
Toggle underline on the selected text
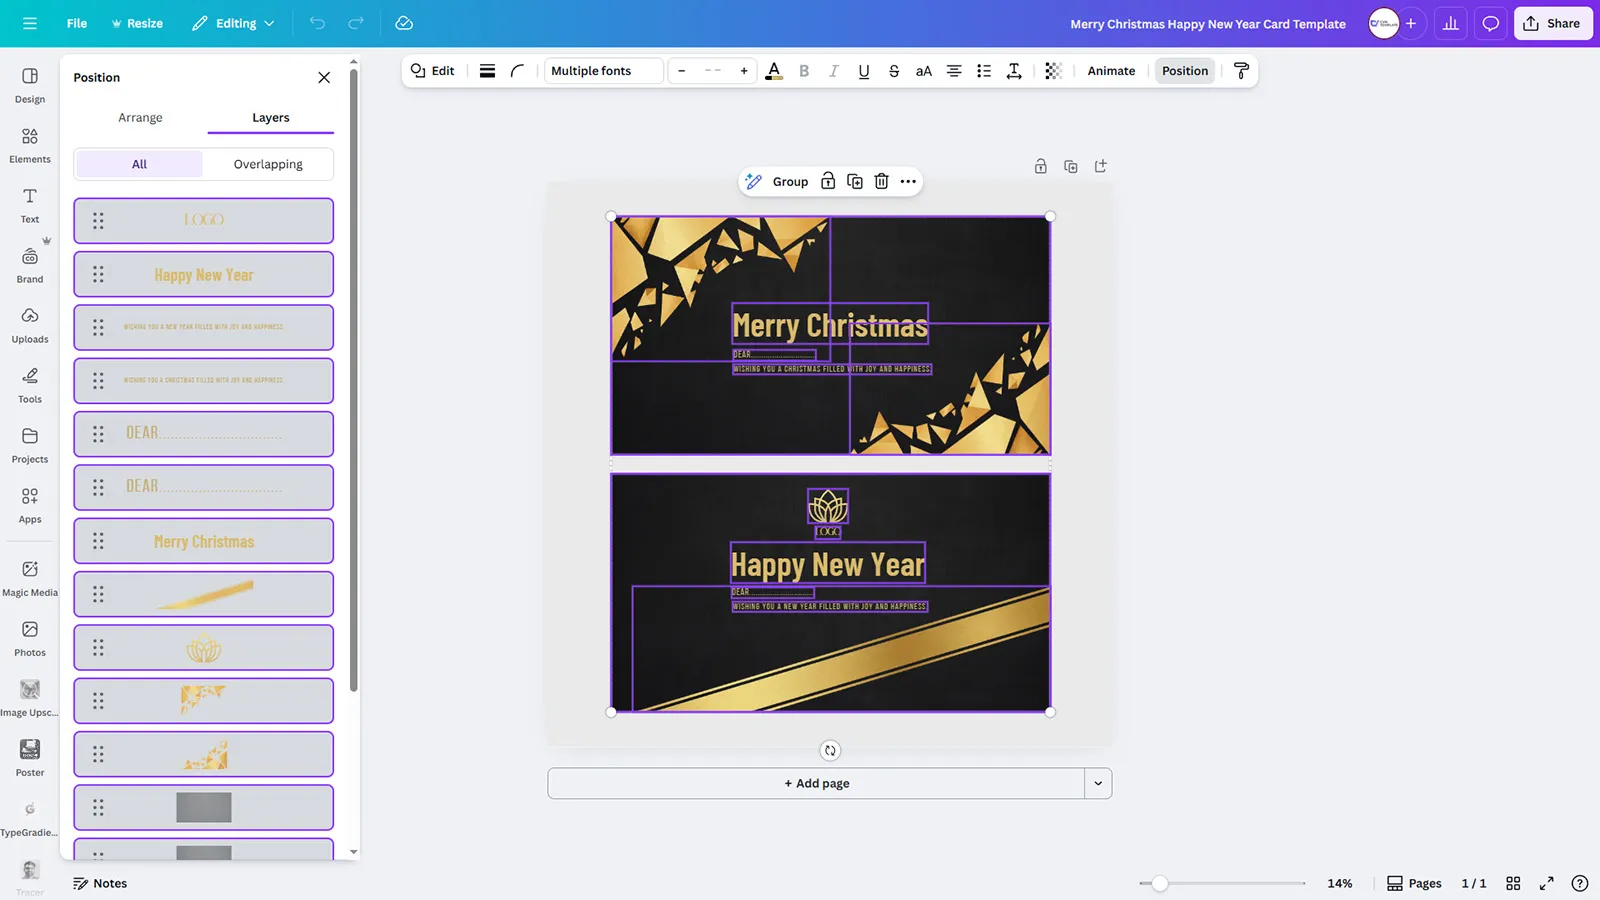pyautogui.click(x=863, y=70)
